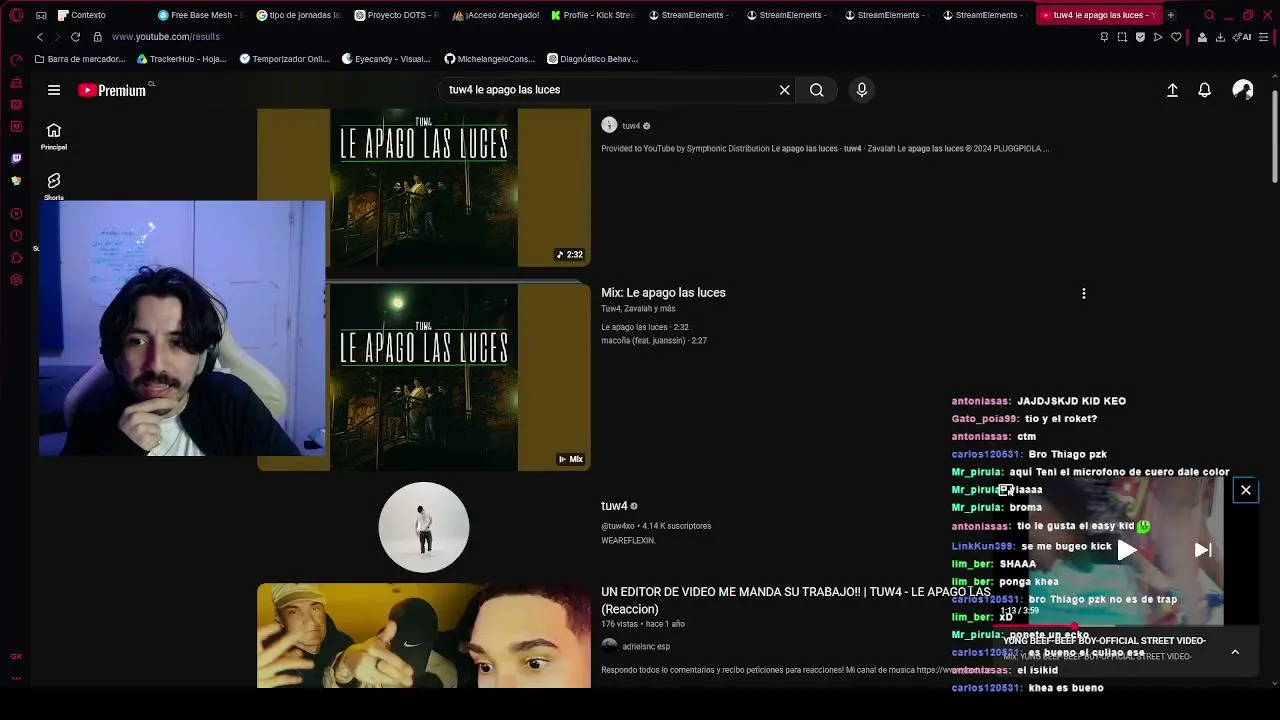
Task: Open the upload/create button
Action: [x=1173, y=90]
